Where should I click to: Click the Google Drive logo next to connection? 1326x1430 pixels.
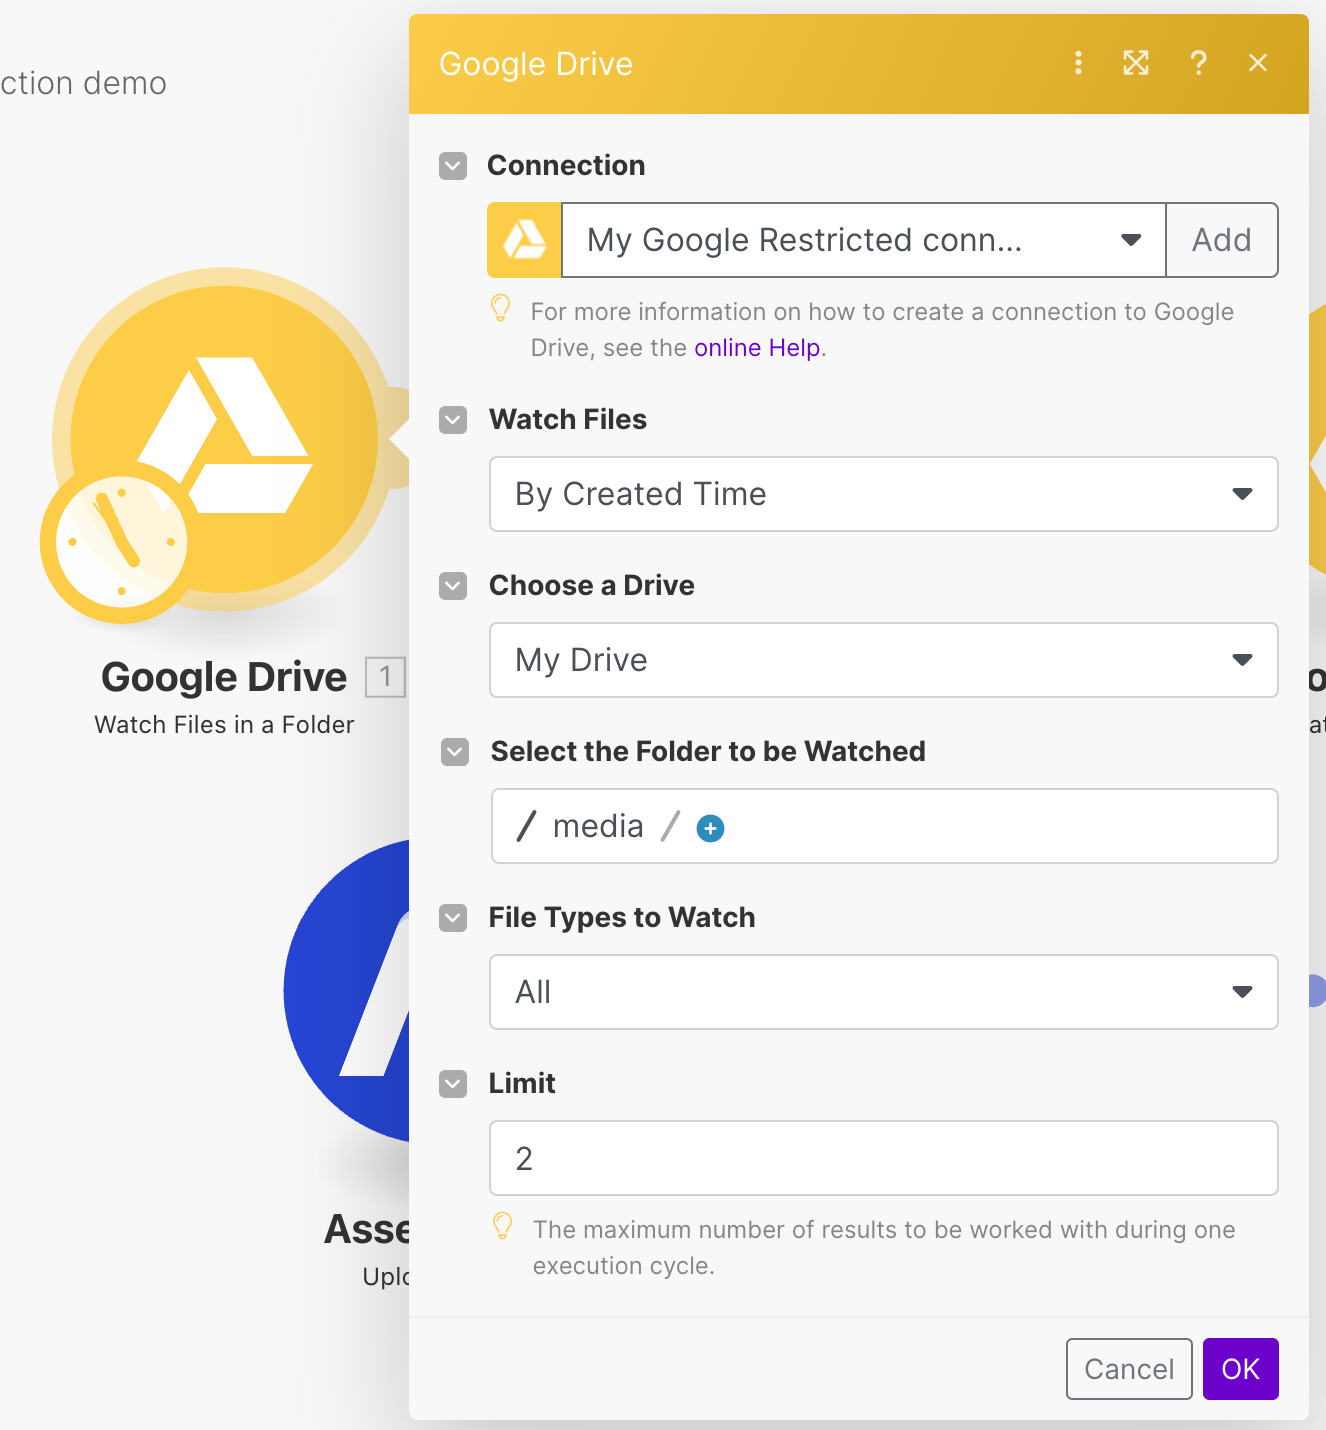click(524, 240)
